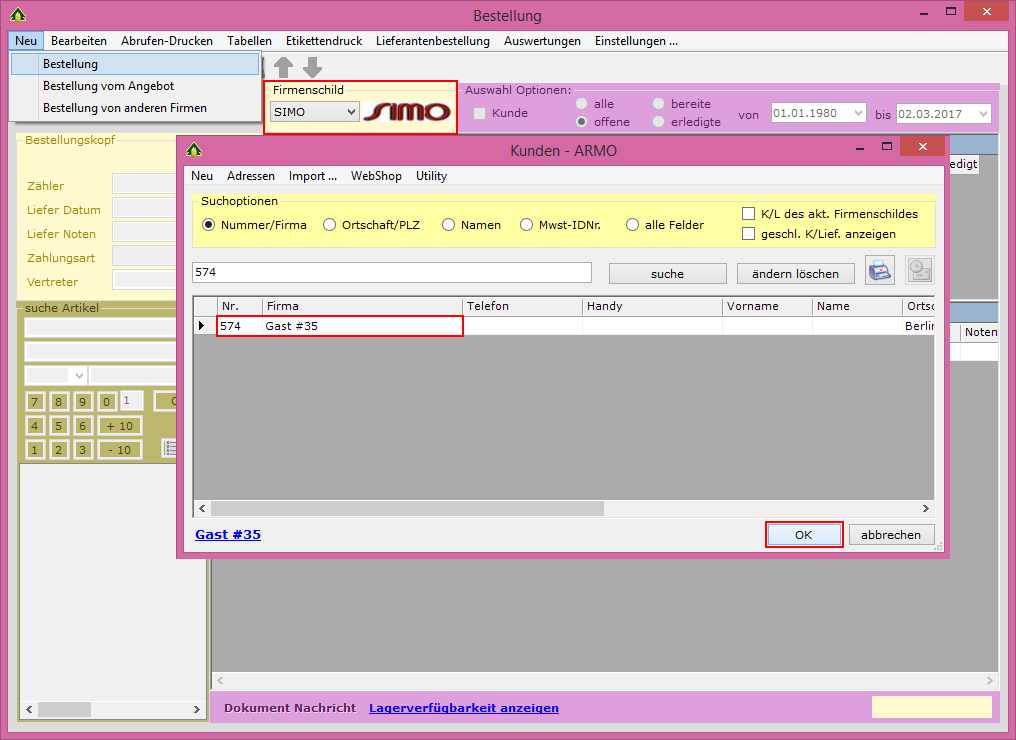Click the grey up arrow icon
This screenshot has width=1016, height=740.
(x=284, y=67)
